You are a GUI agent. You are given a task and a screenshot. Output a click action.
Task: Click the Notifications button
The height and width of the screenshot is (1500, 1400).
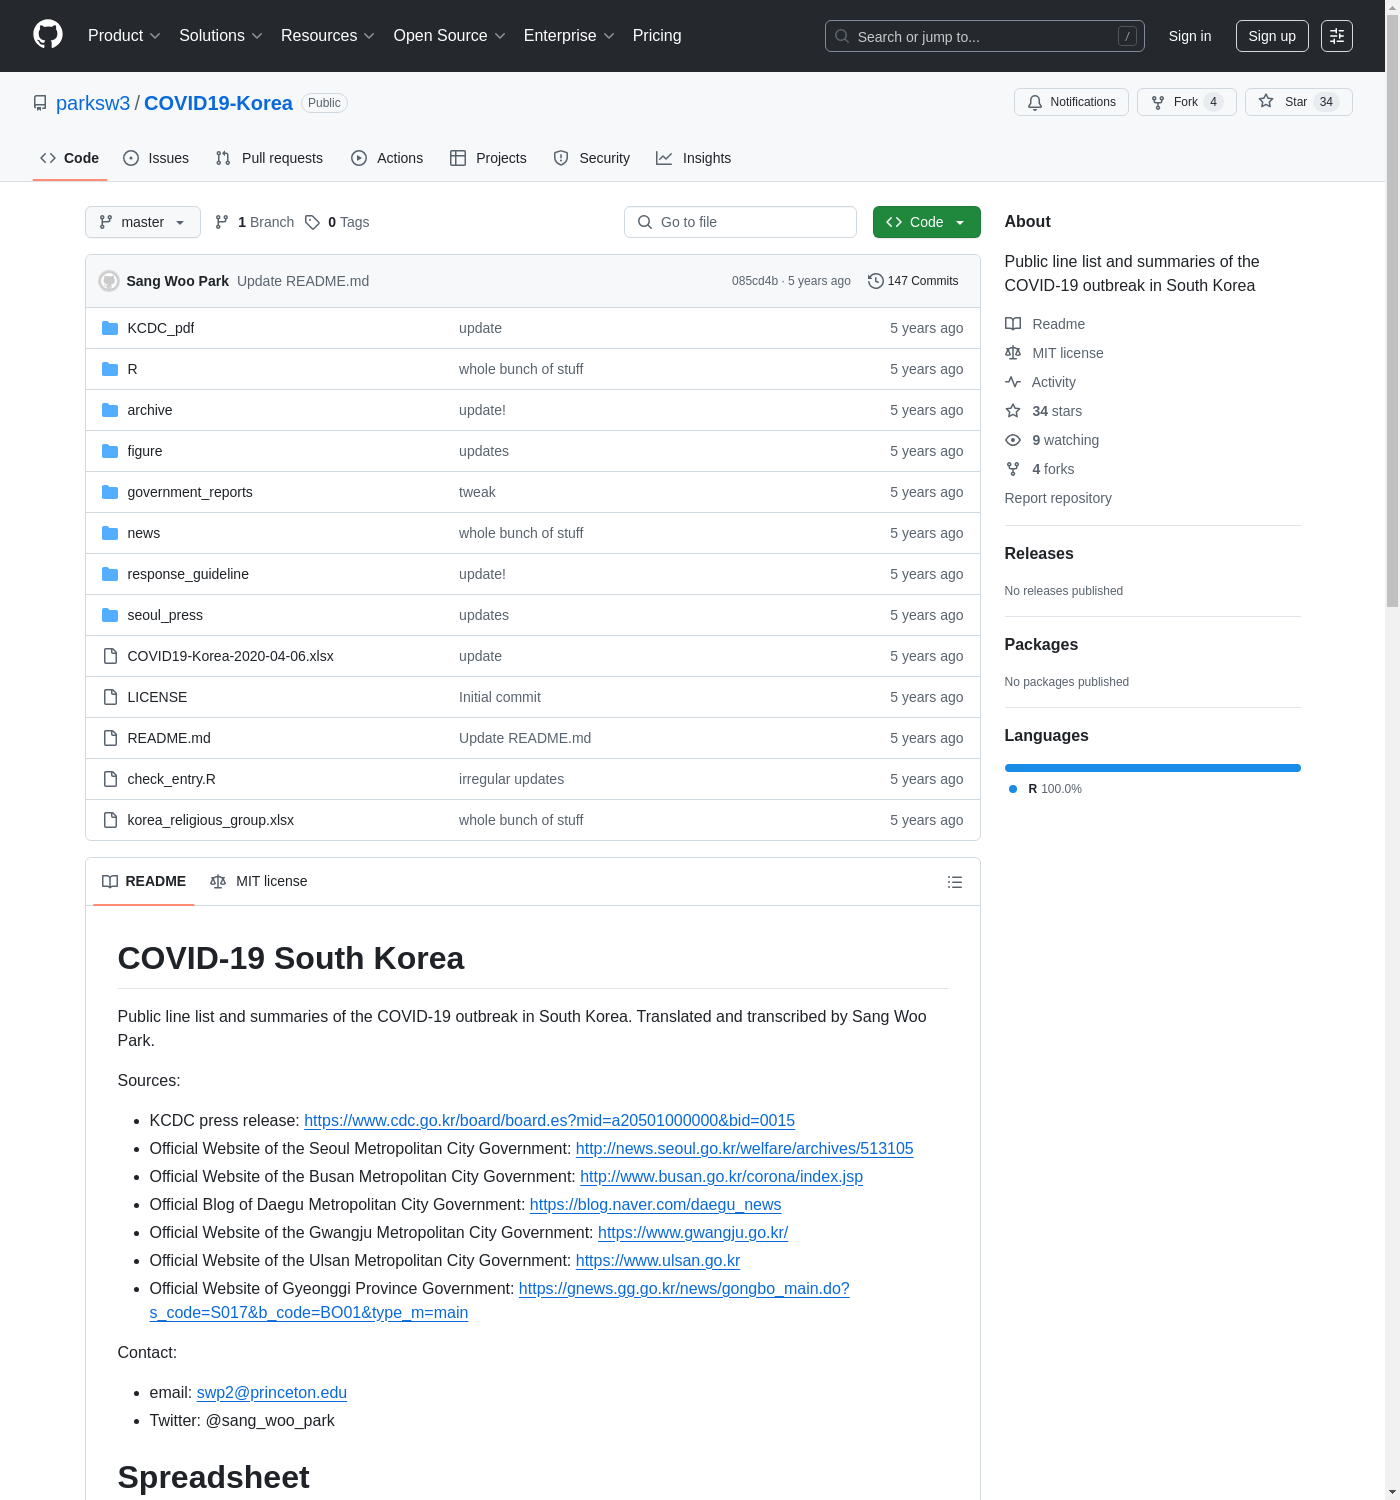point(1071,102)
